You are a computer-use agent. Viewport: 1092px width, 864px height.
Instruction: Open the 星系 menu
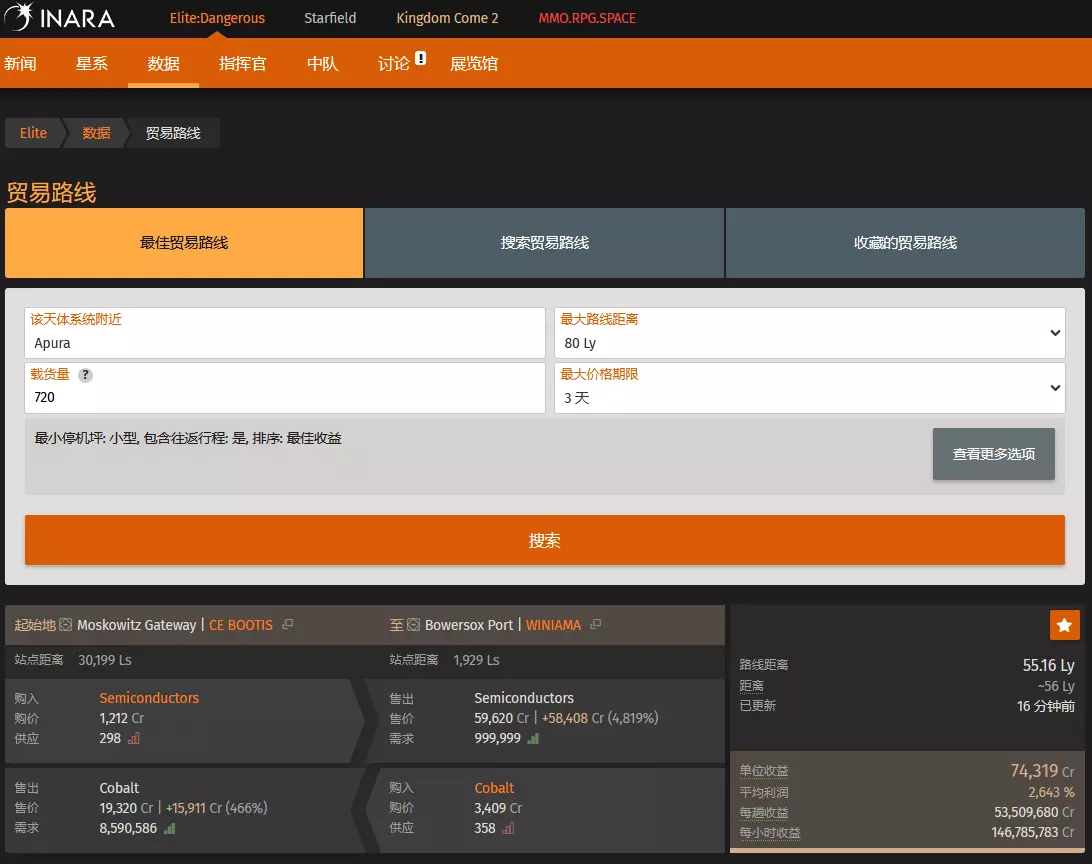(x=92, y=63)
